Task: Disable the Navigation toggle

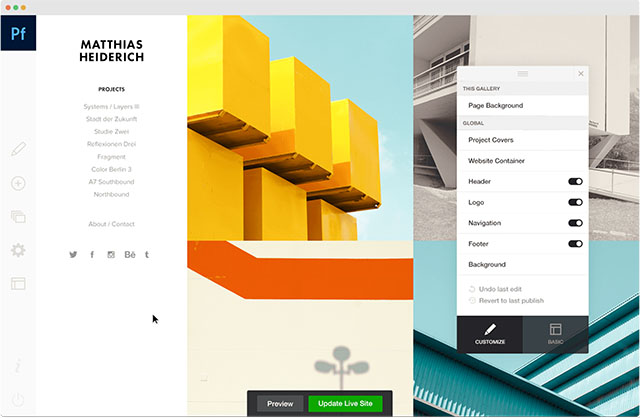Action: (575, 223)
